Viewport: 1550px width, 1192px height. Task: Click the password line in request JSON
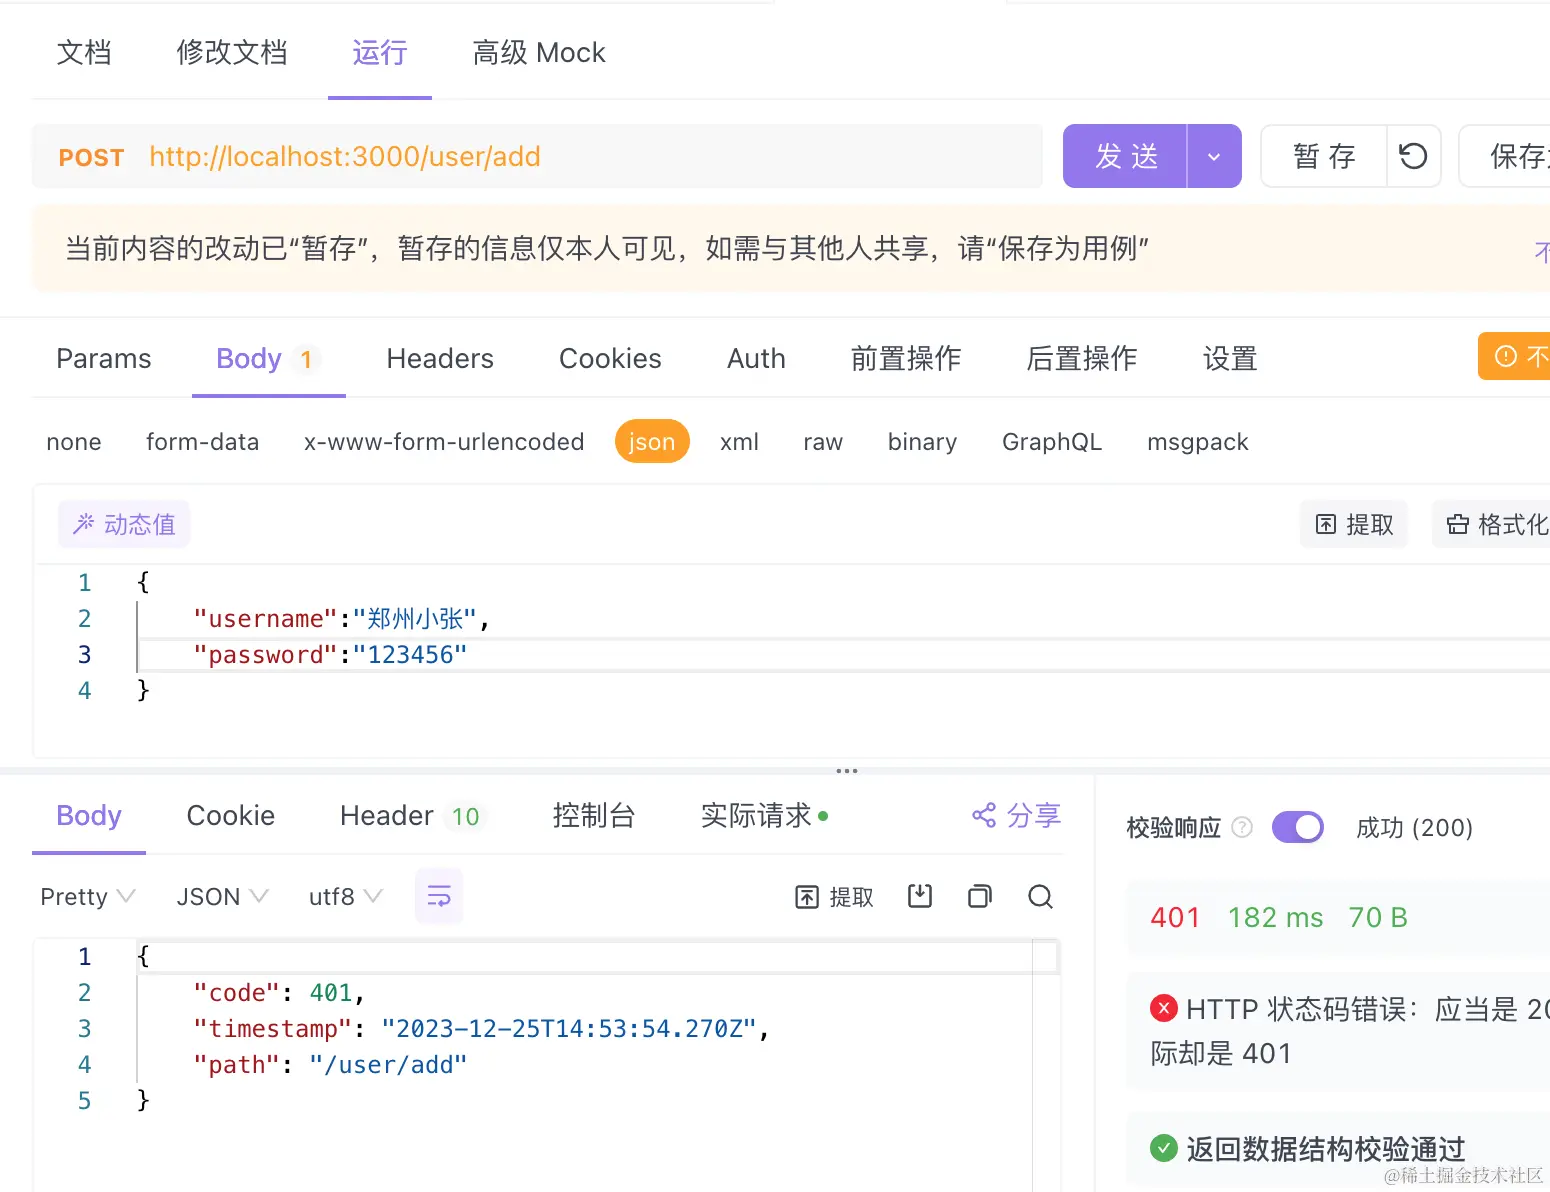[330, 655]
